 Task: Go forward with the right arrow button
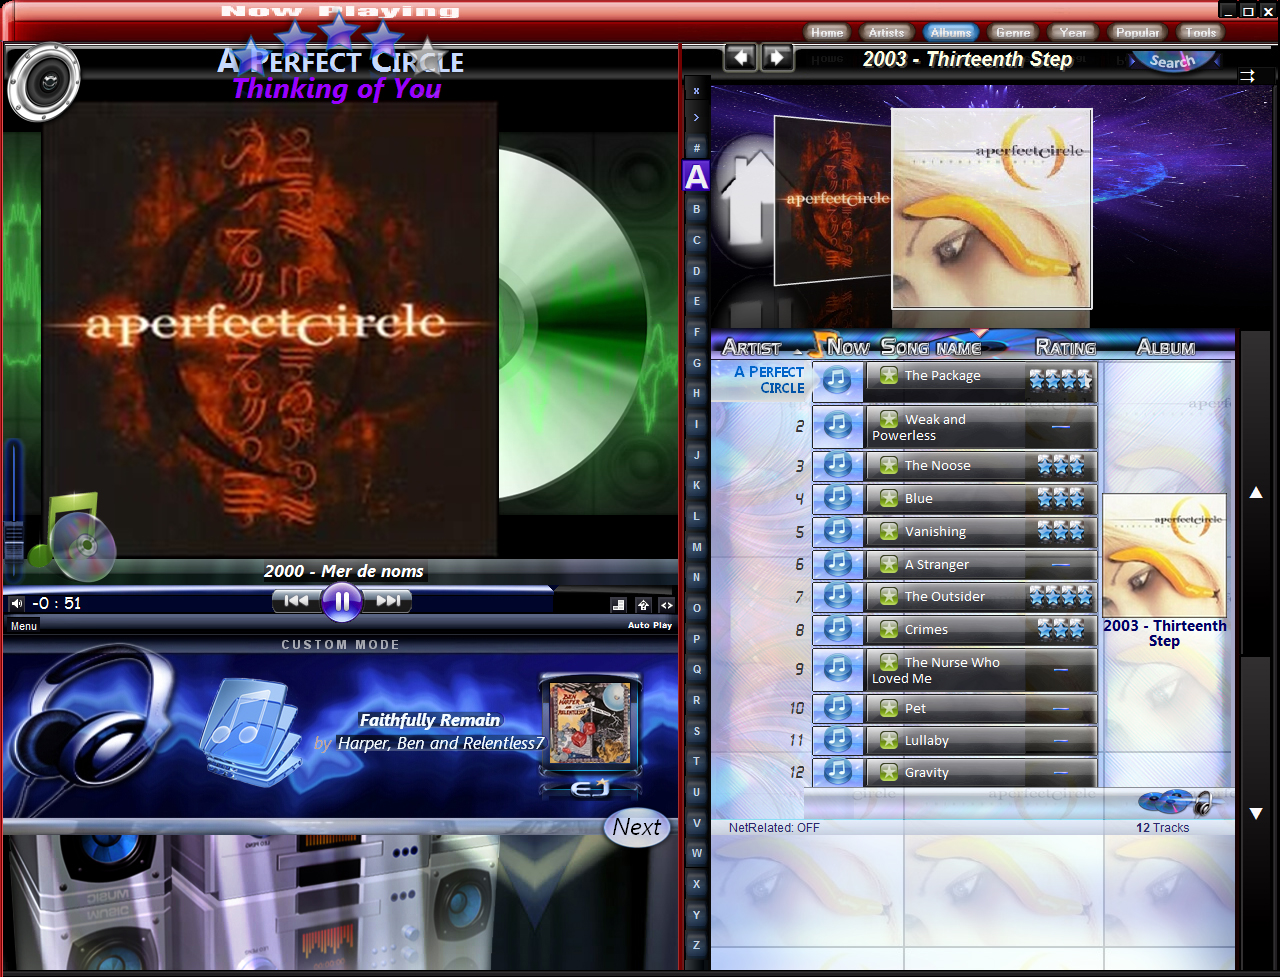tap(777, 57)
